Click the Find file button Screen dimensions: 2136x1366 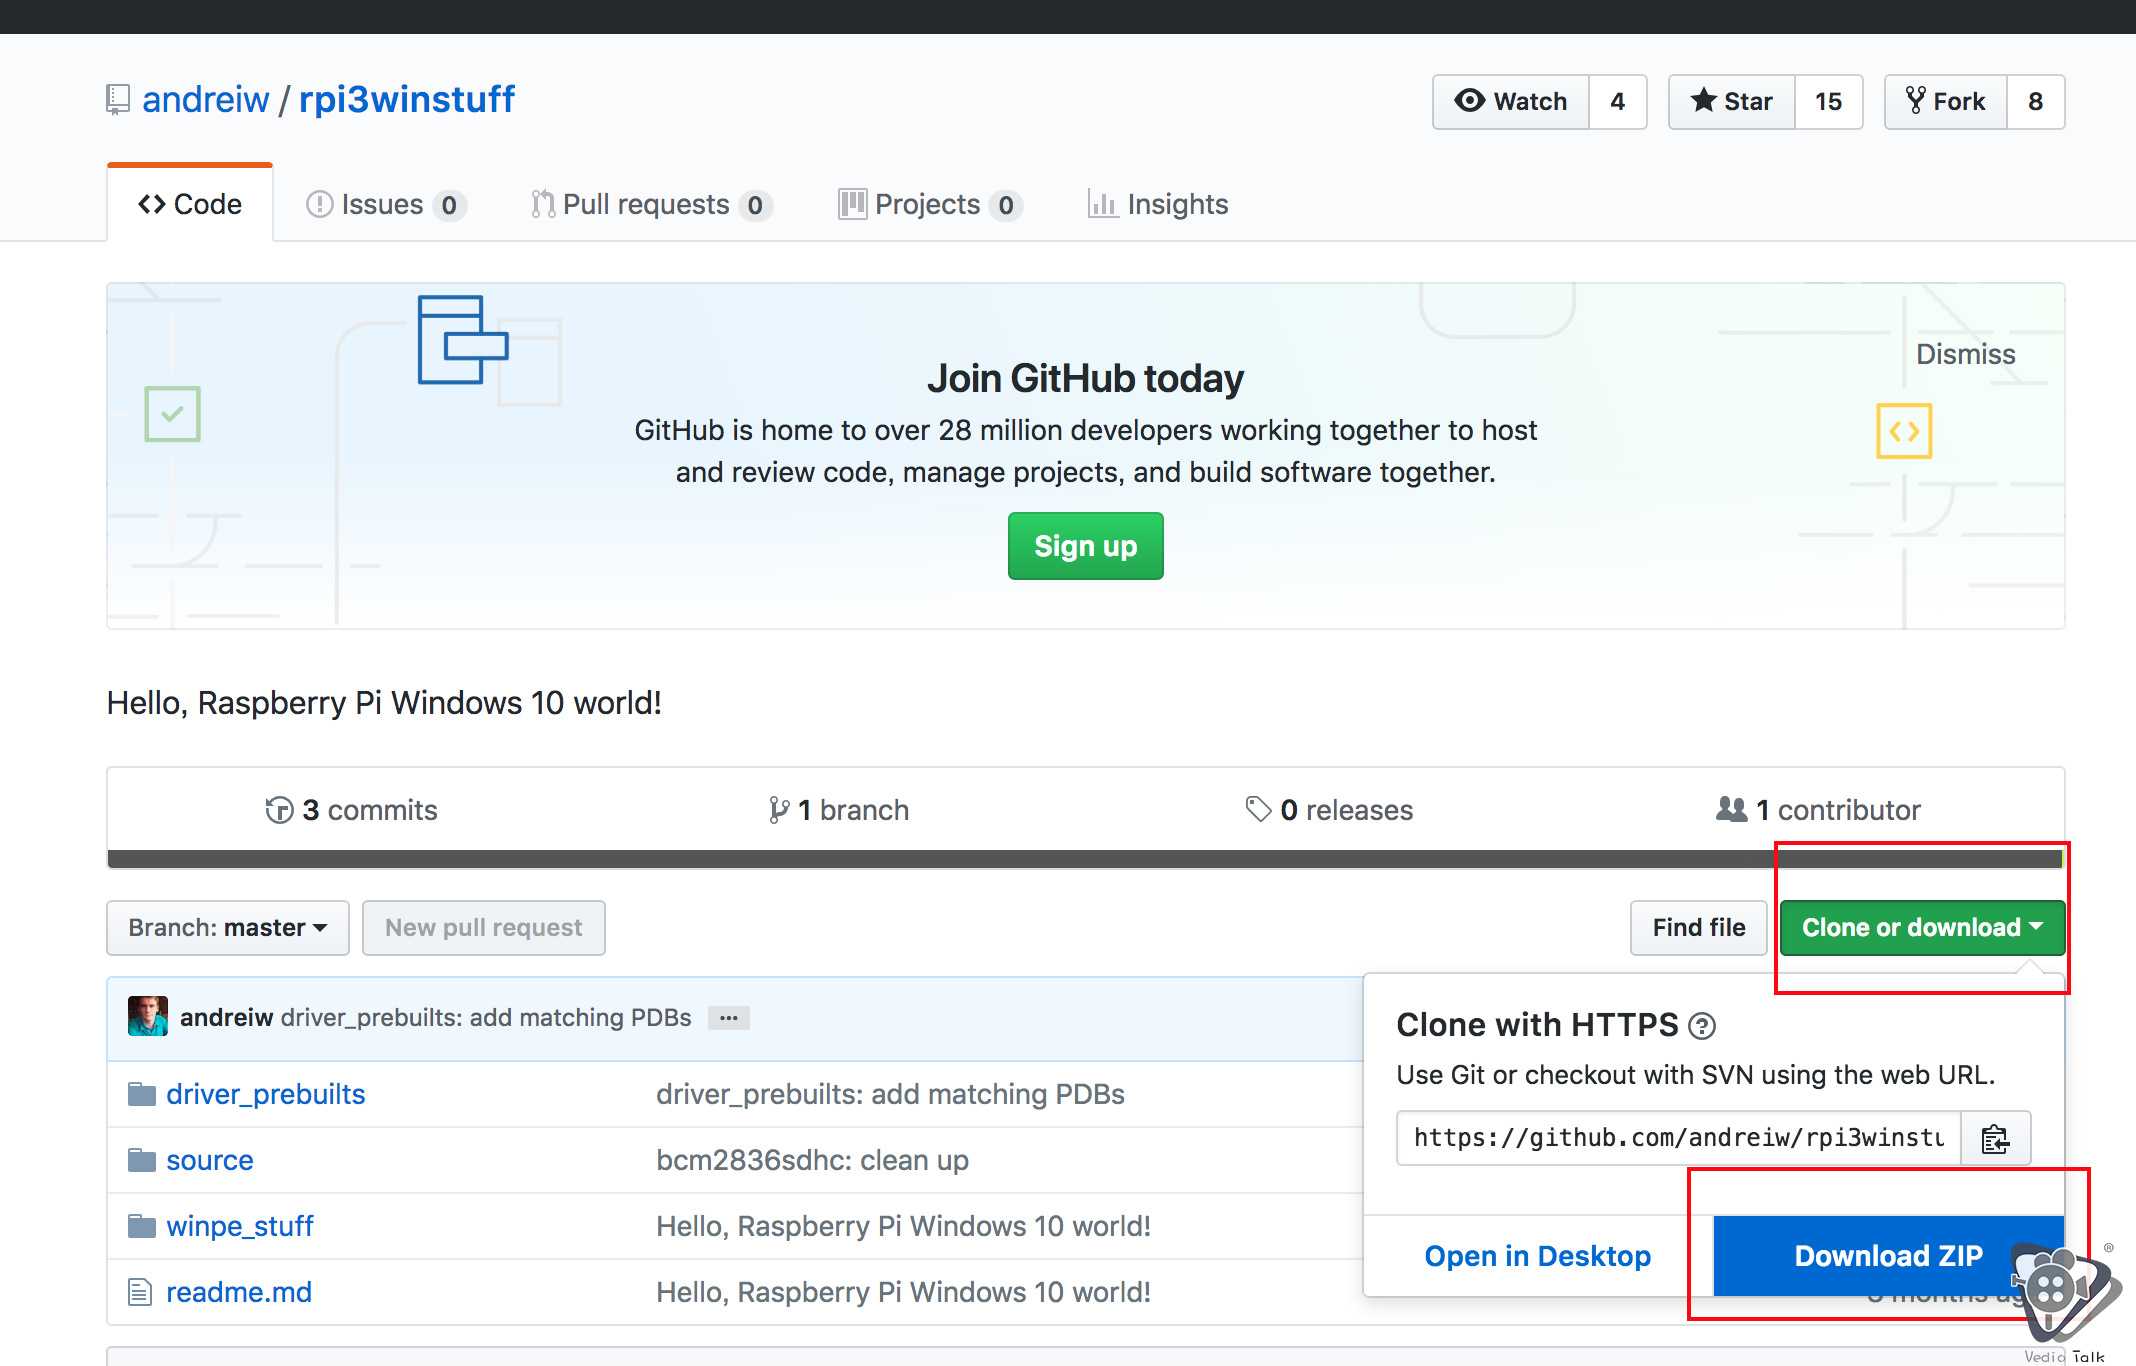tap(1699, 928)
